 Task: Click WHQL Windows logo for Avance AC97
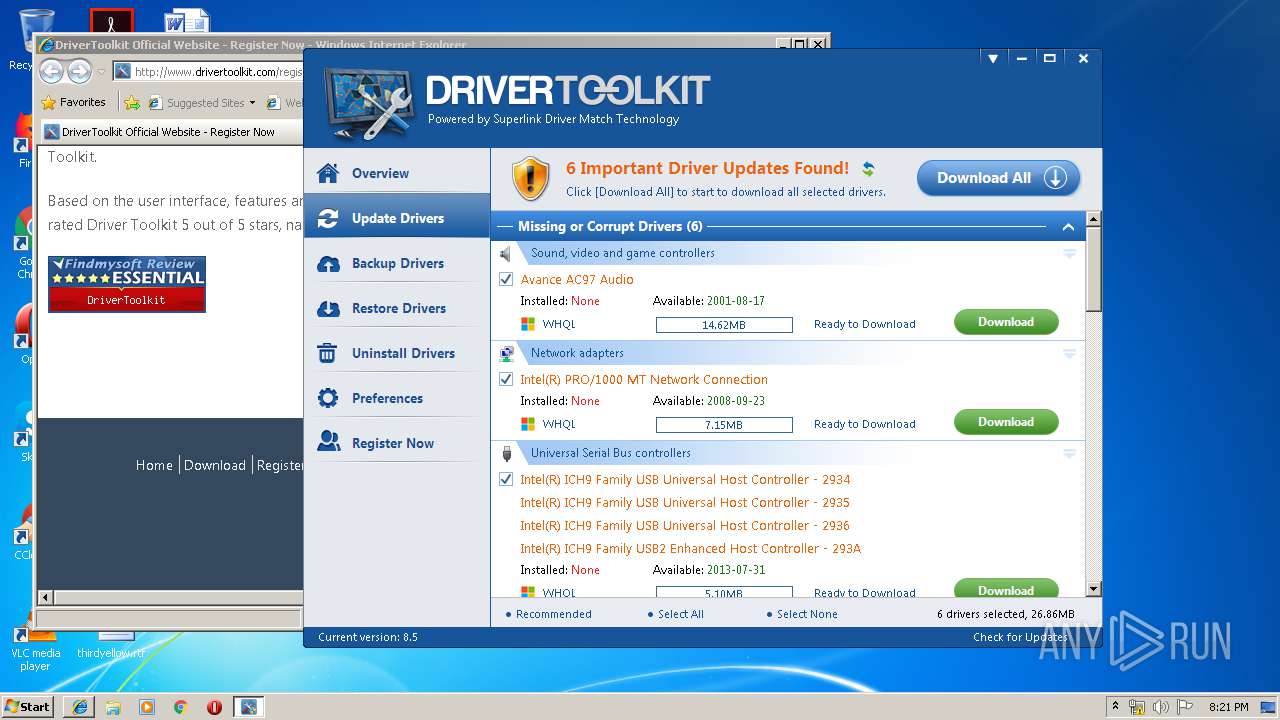(x=528, y=324)
